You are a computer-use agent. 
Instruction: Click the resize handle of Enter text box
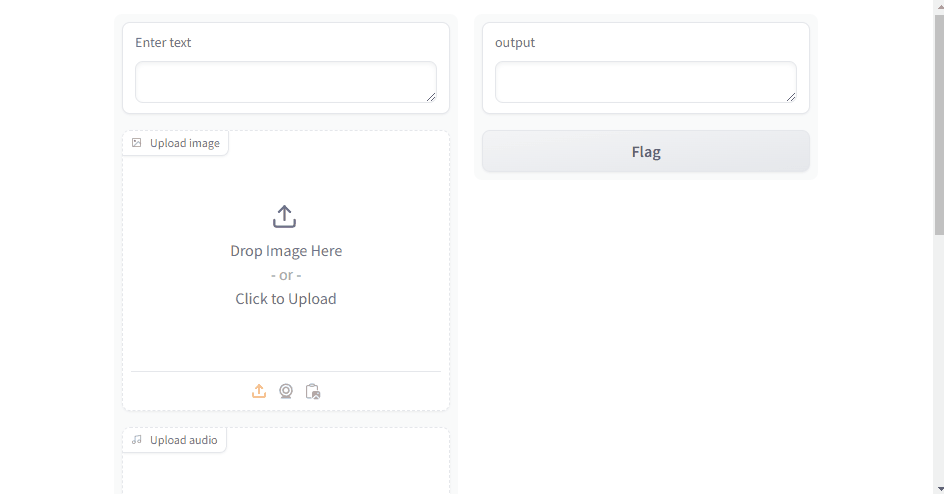[431, 97]
